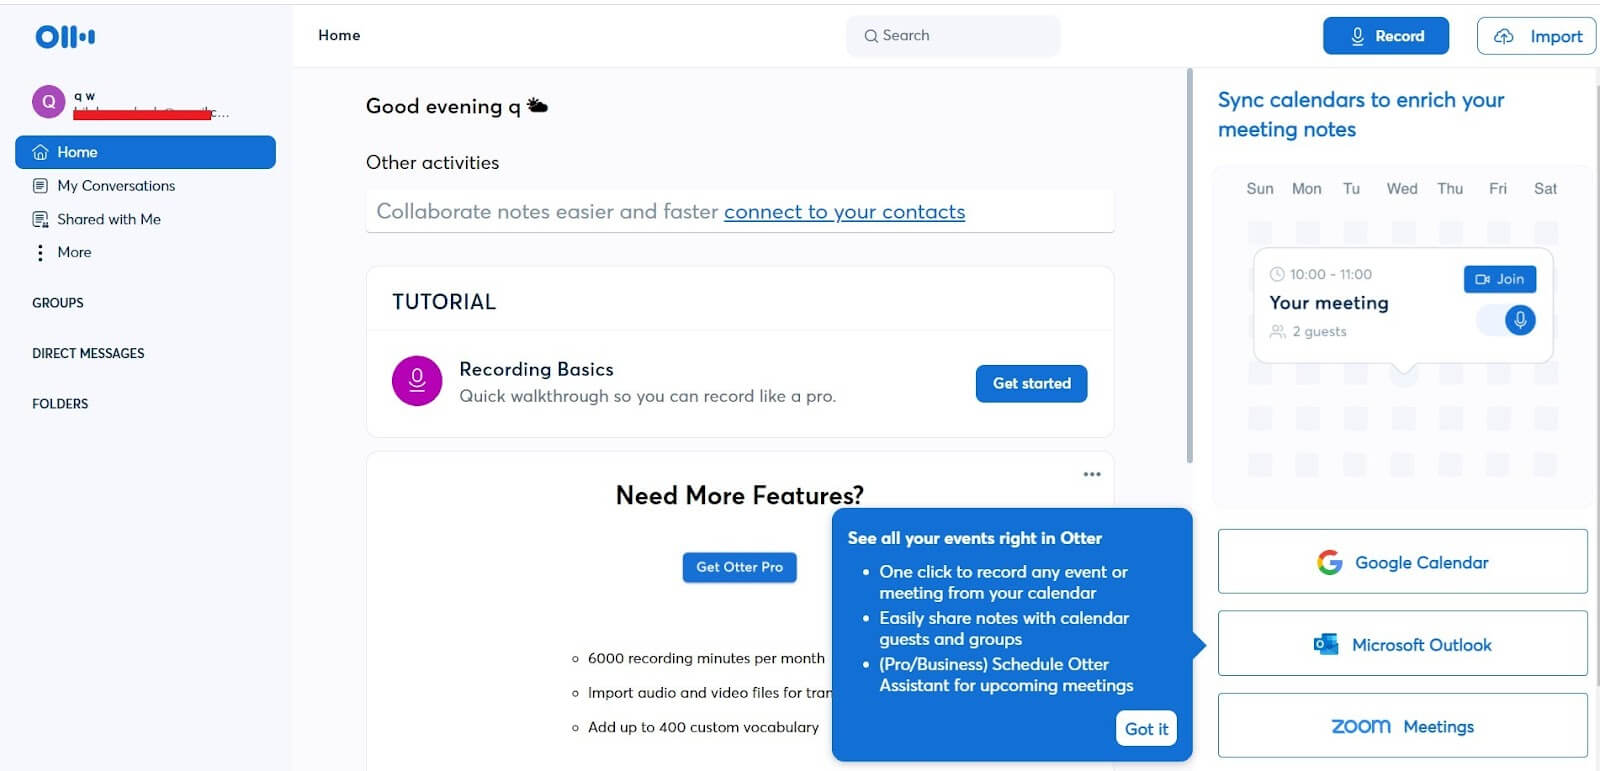The image size is (1600, 771).
Task: Click the Shared with Me icon
Action: click(x=39, y=218)
